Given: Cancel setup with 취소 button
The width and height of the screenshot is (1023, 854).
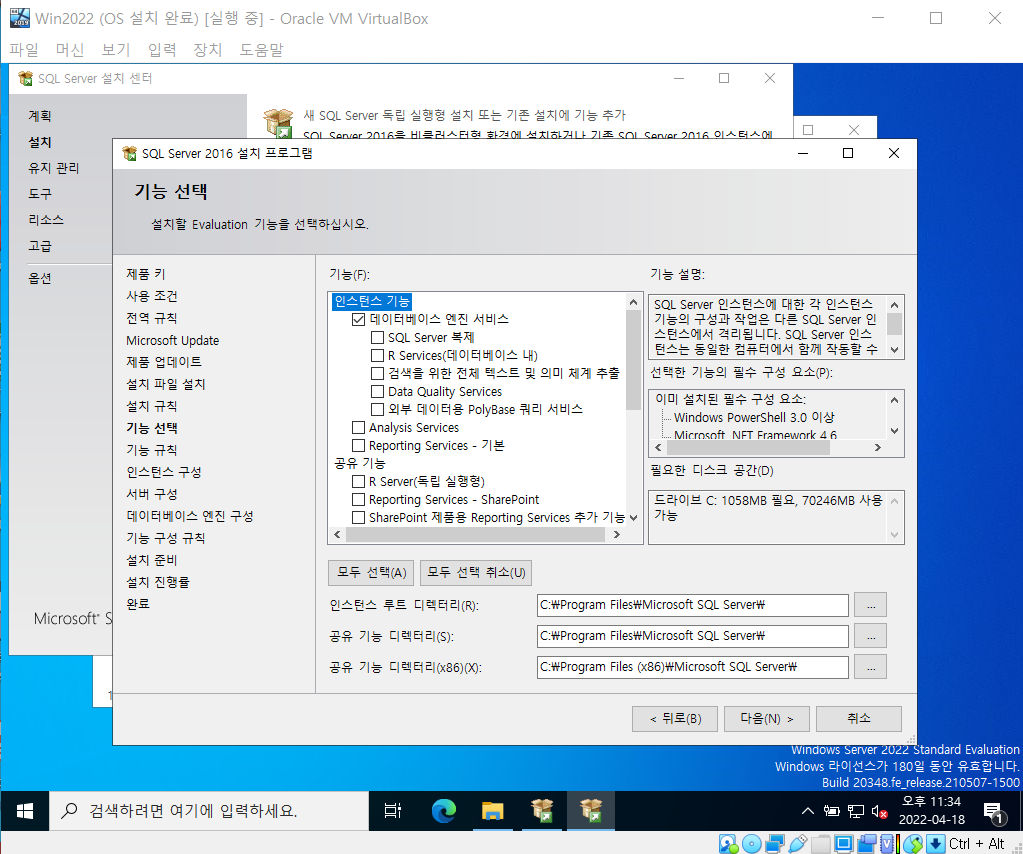Looking at the screenshot, I should click(859, 719).
